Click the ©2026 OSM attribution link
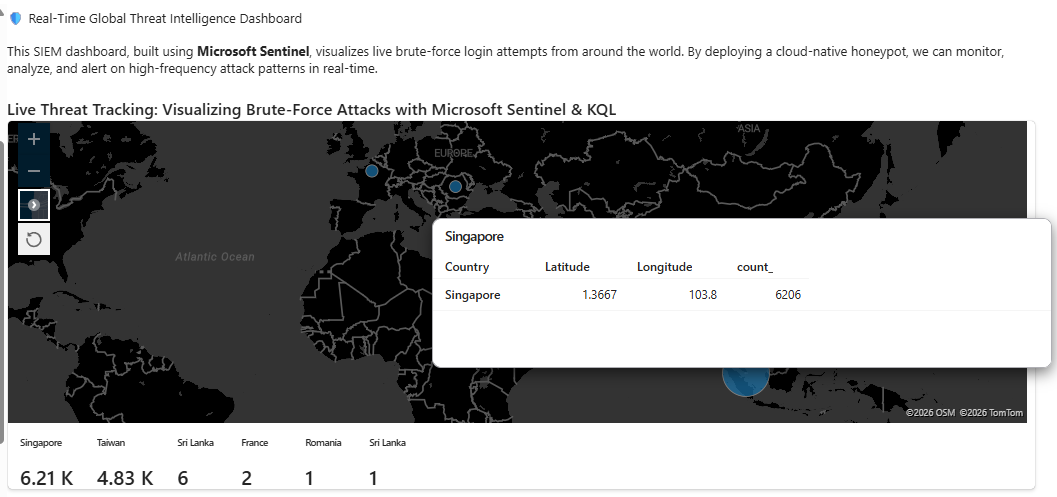 tap(930, 413)
